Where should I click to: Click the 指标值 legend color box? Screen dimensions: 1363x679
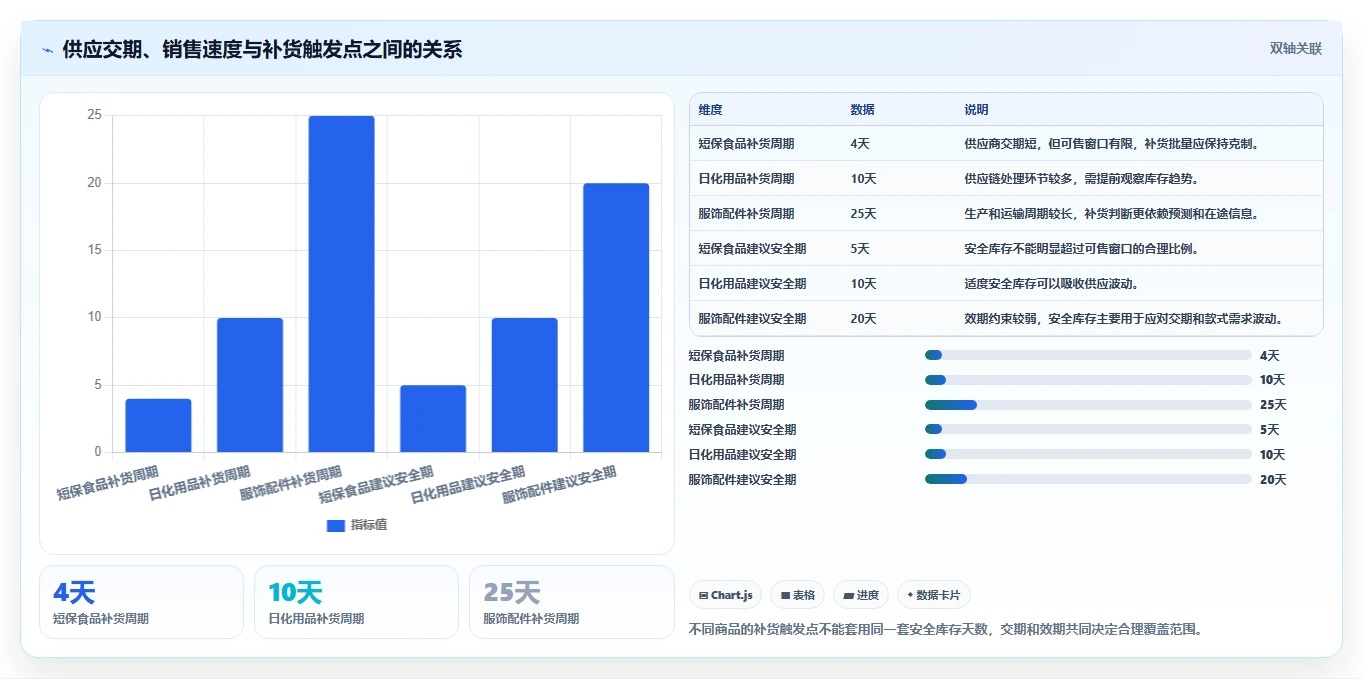click(336, 525)
